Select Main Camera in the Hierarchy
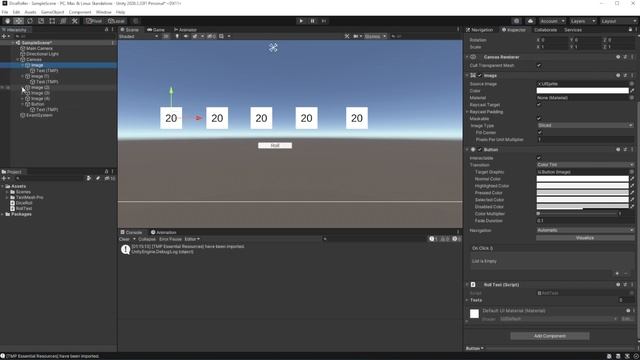The width and height of the screenshot is (640, 360). pyautogui.click(x=40, y=48)
